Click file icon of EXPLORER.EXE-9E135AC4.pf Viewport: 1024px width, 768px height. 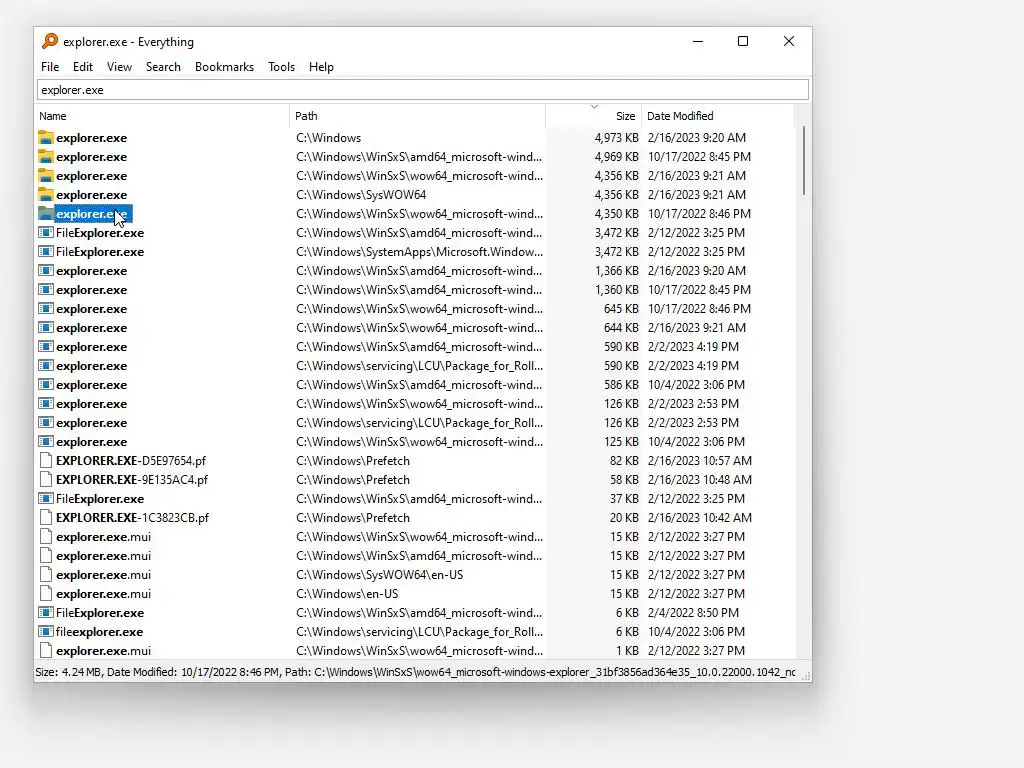46,479
